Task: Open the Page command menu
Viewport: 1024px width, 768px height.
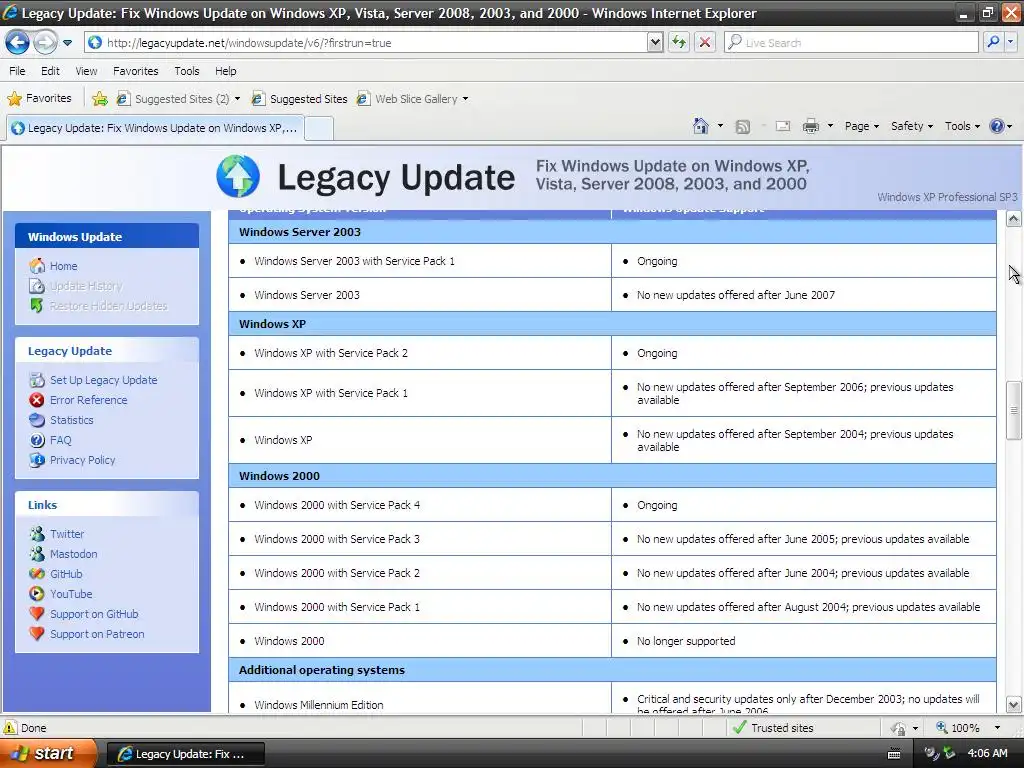Action: coord(861,126)
